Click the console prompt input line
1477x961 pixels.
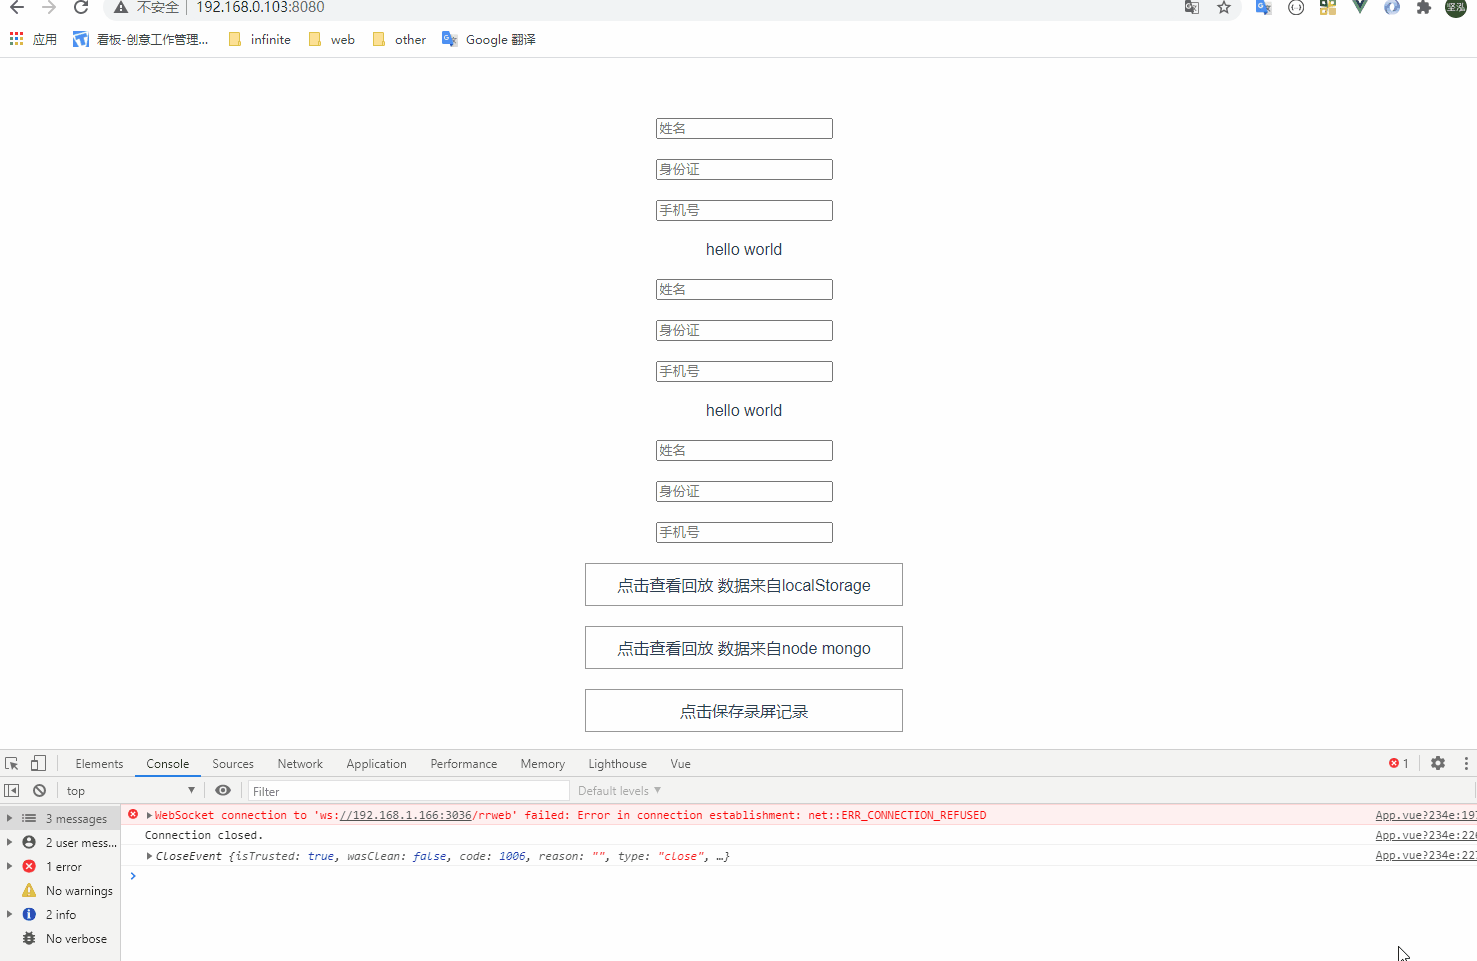pos(800,876)
